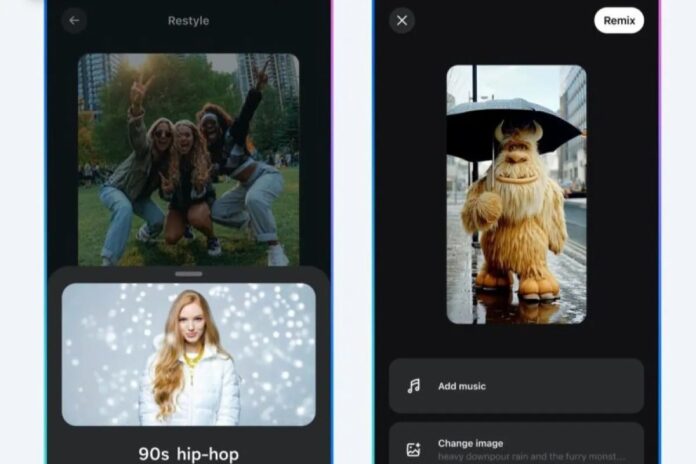This screenshot has height=464, width=696.
Task: Tap the Add music option
Action: tap(516, 386)
